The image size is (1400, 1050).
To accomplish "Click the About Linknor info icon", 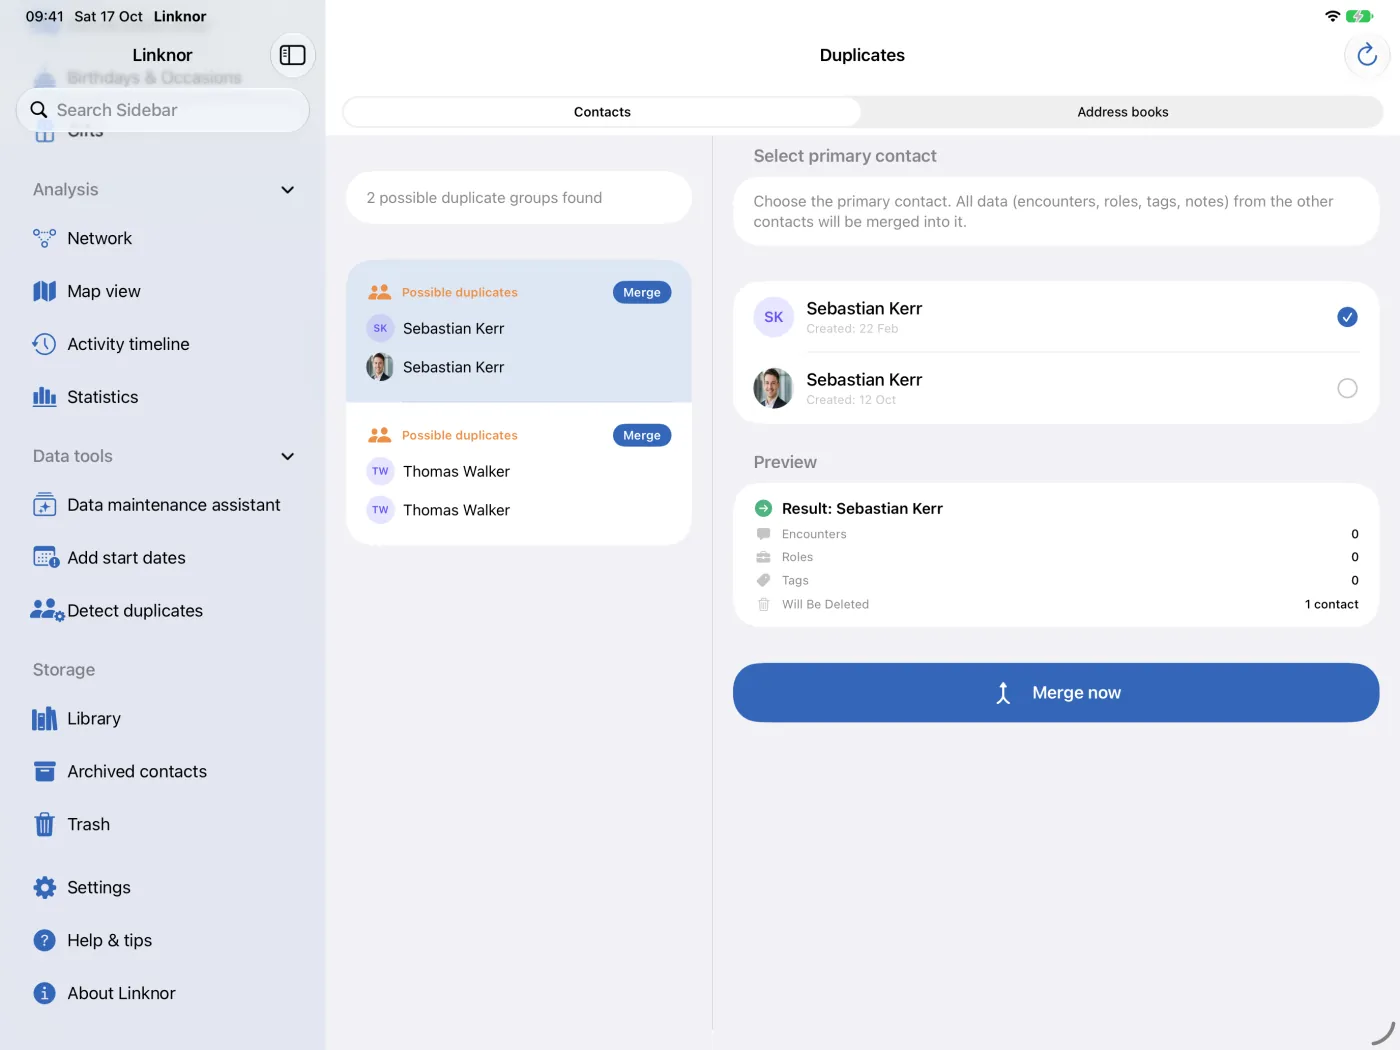I will (44, 994).
